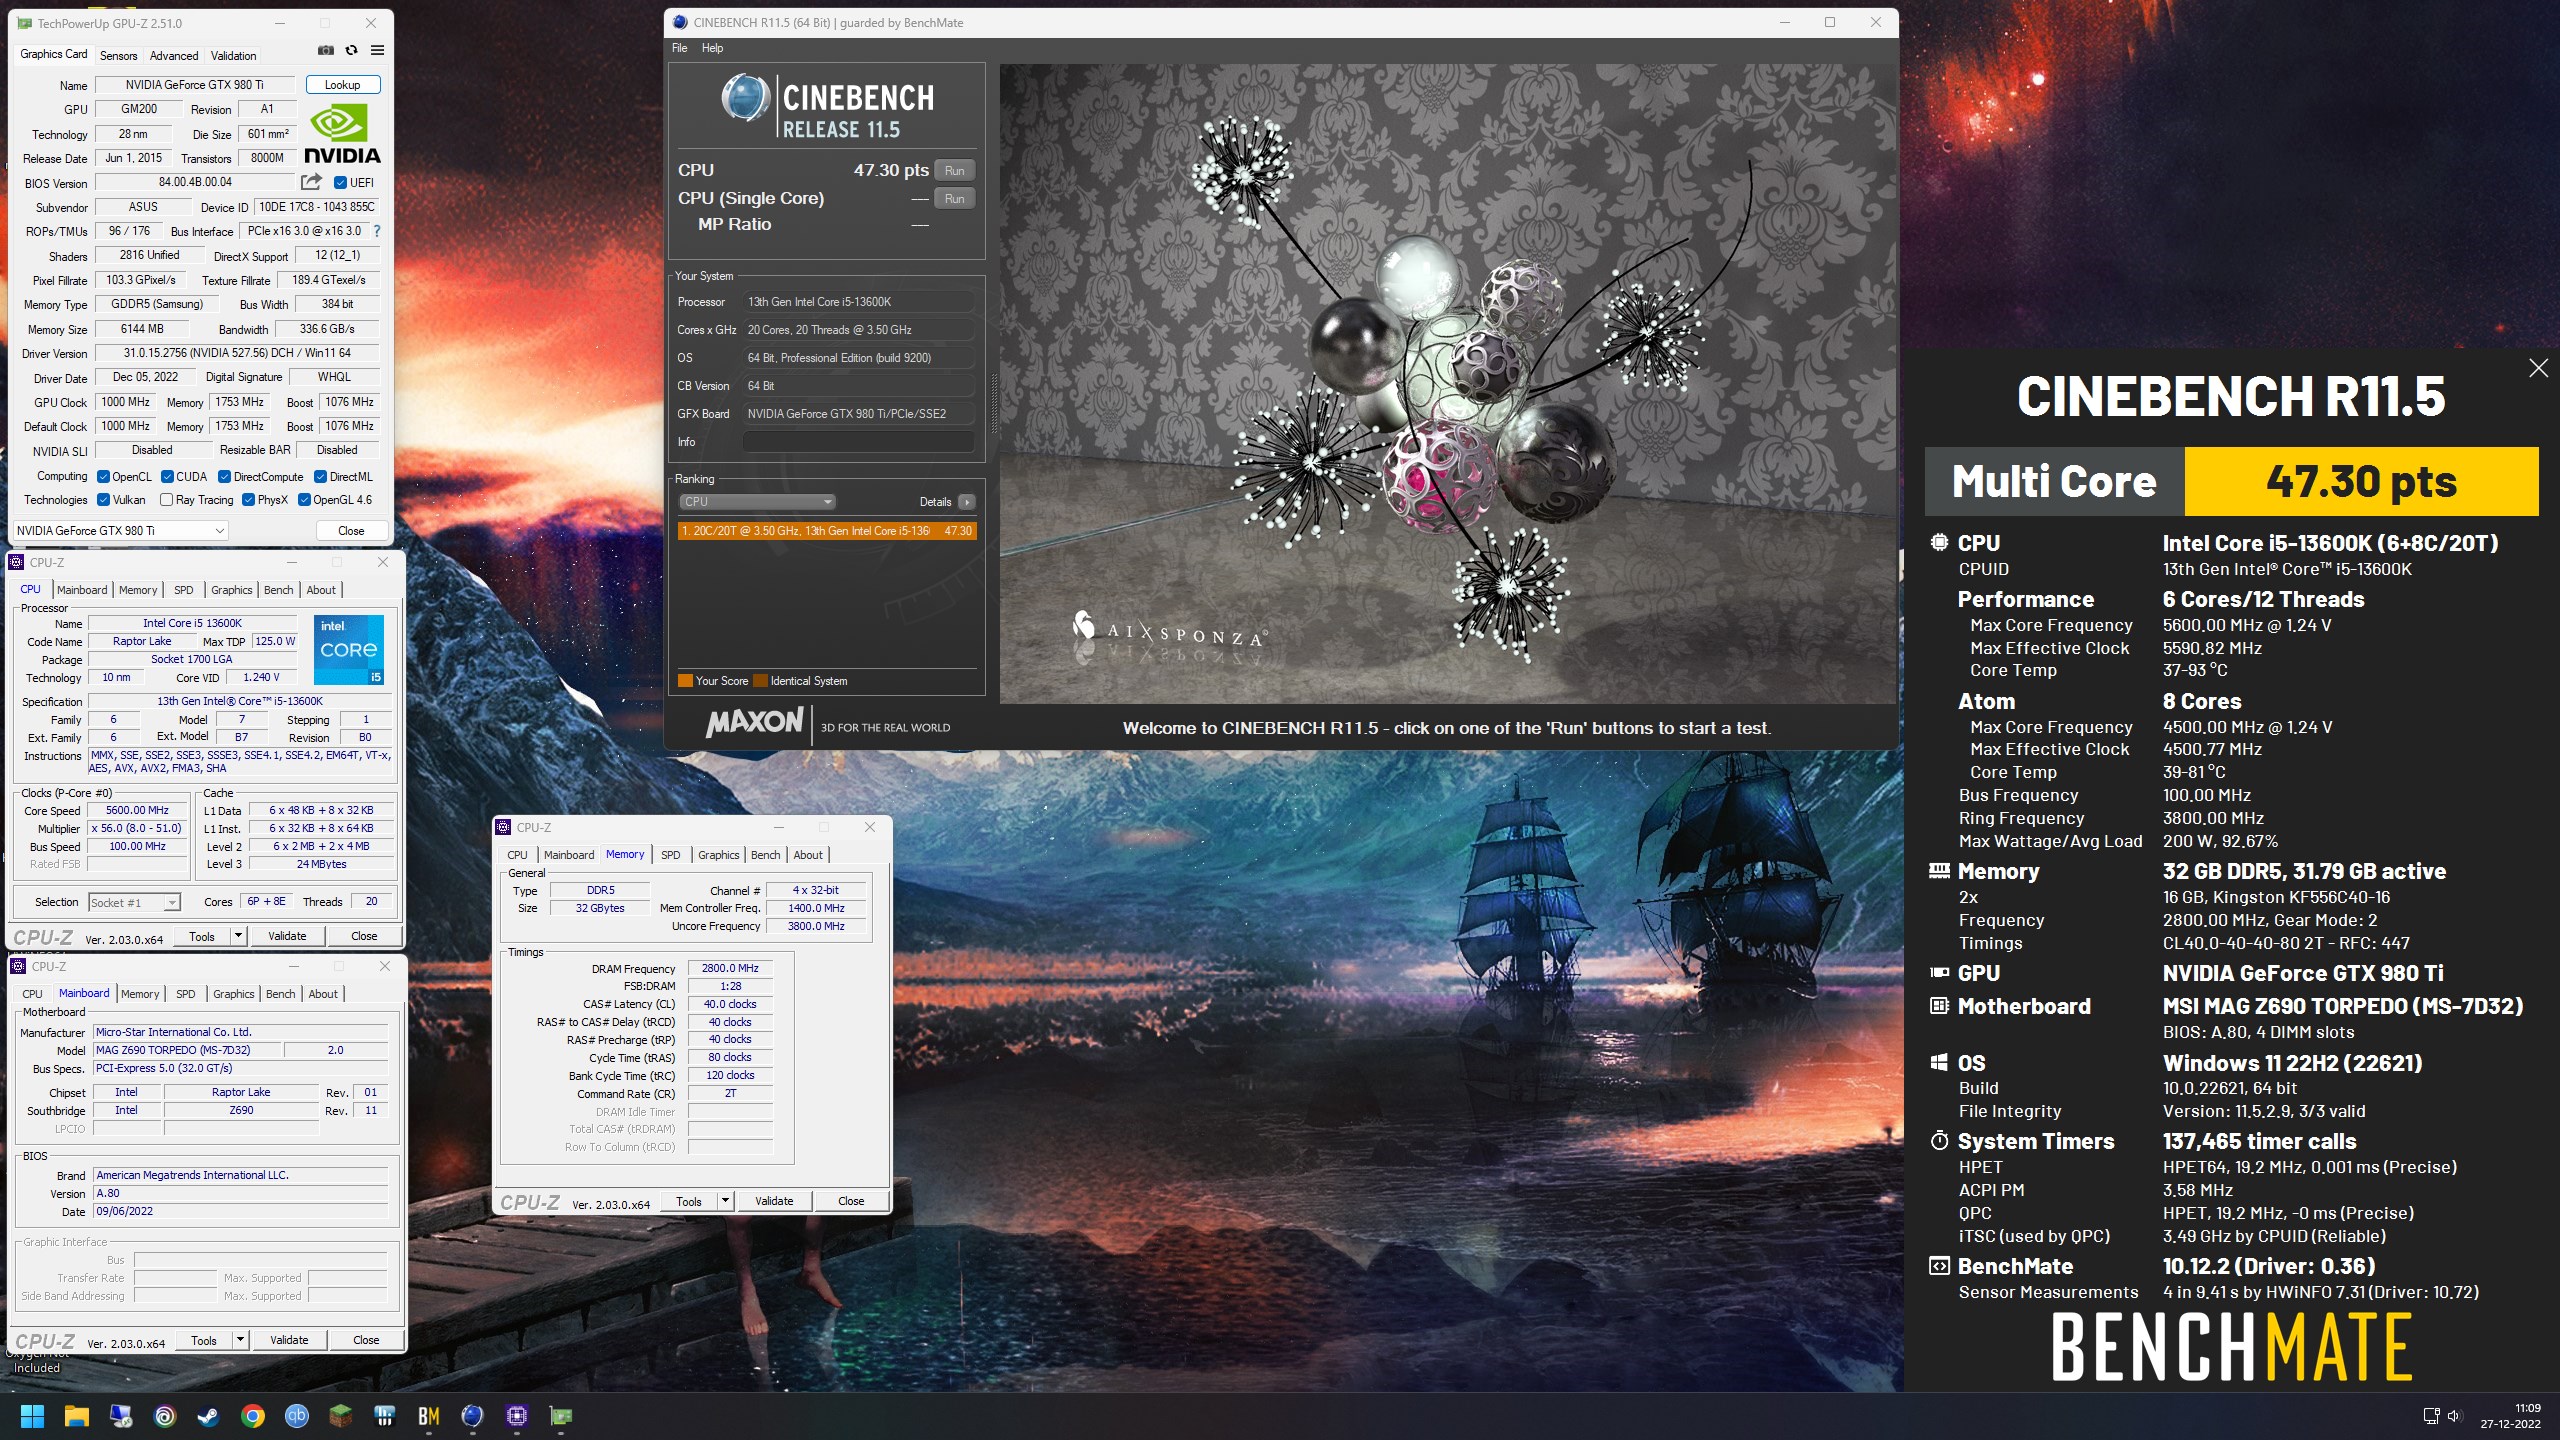
Task: Toggle the UEFI checkbox
Action: pyautogui.click(x=340, y=183)
